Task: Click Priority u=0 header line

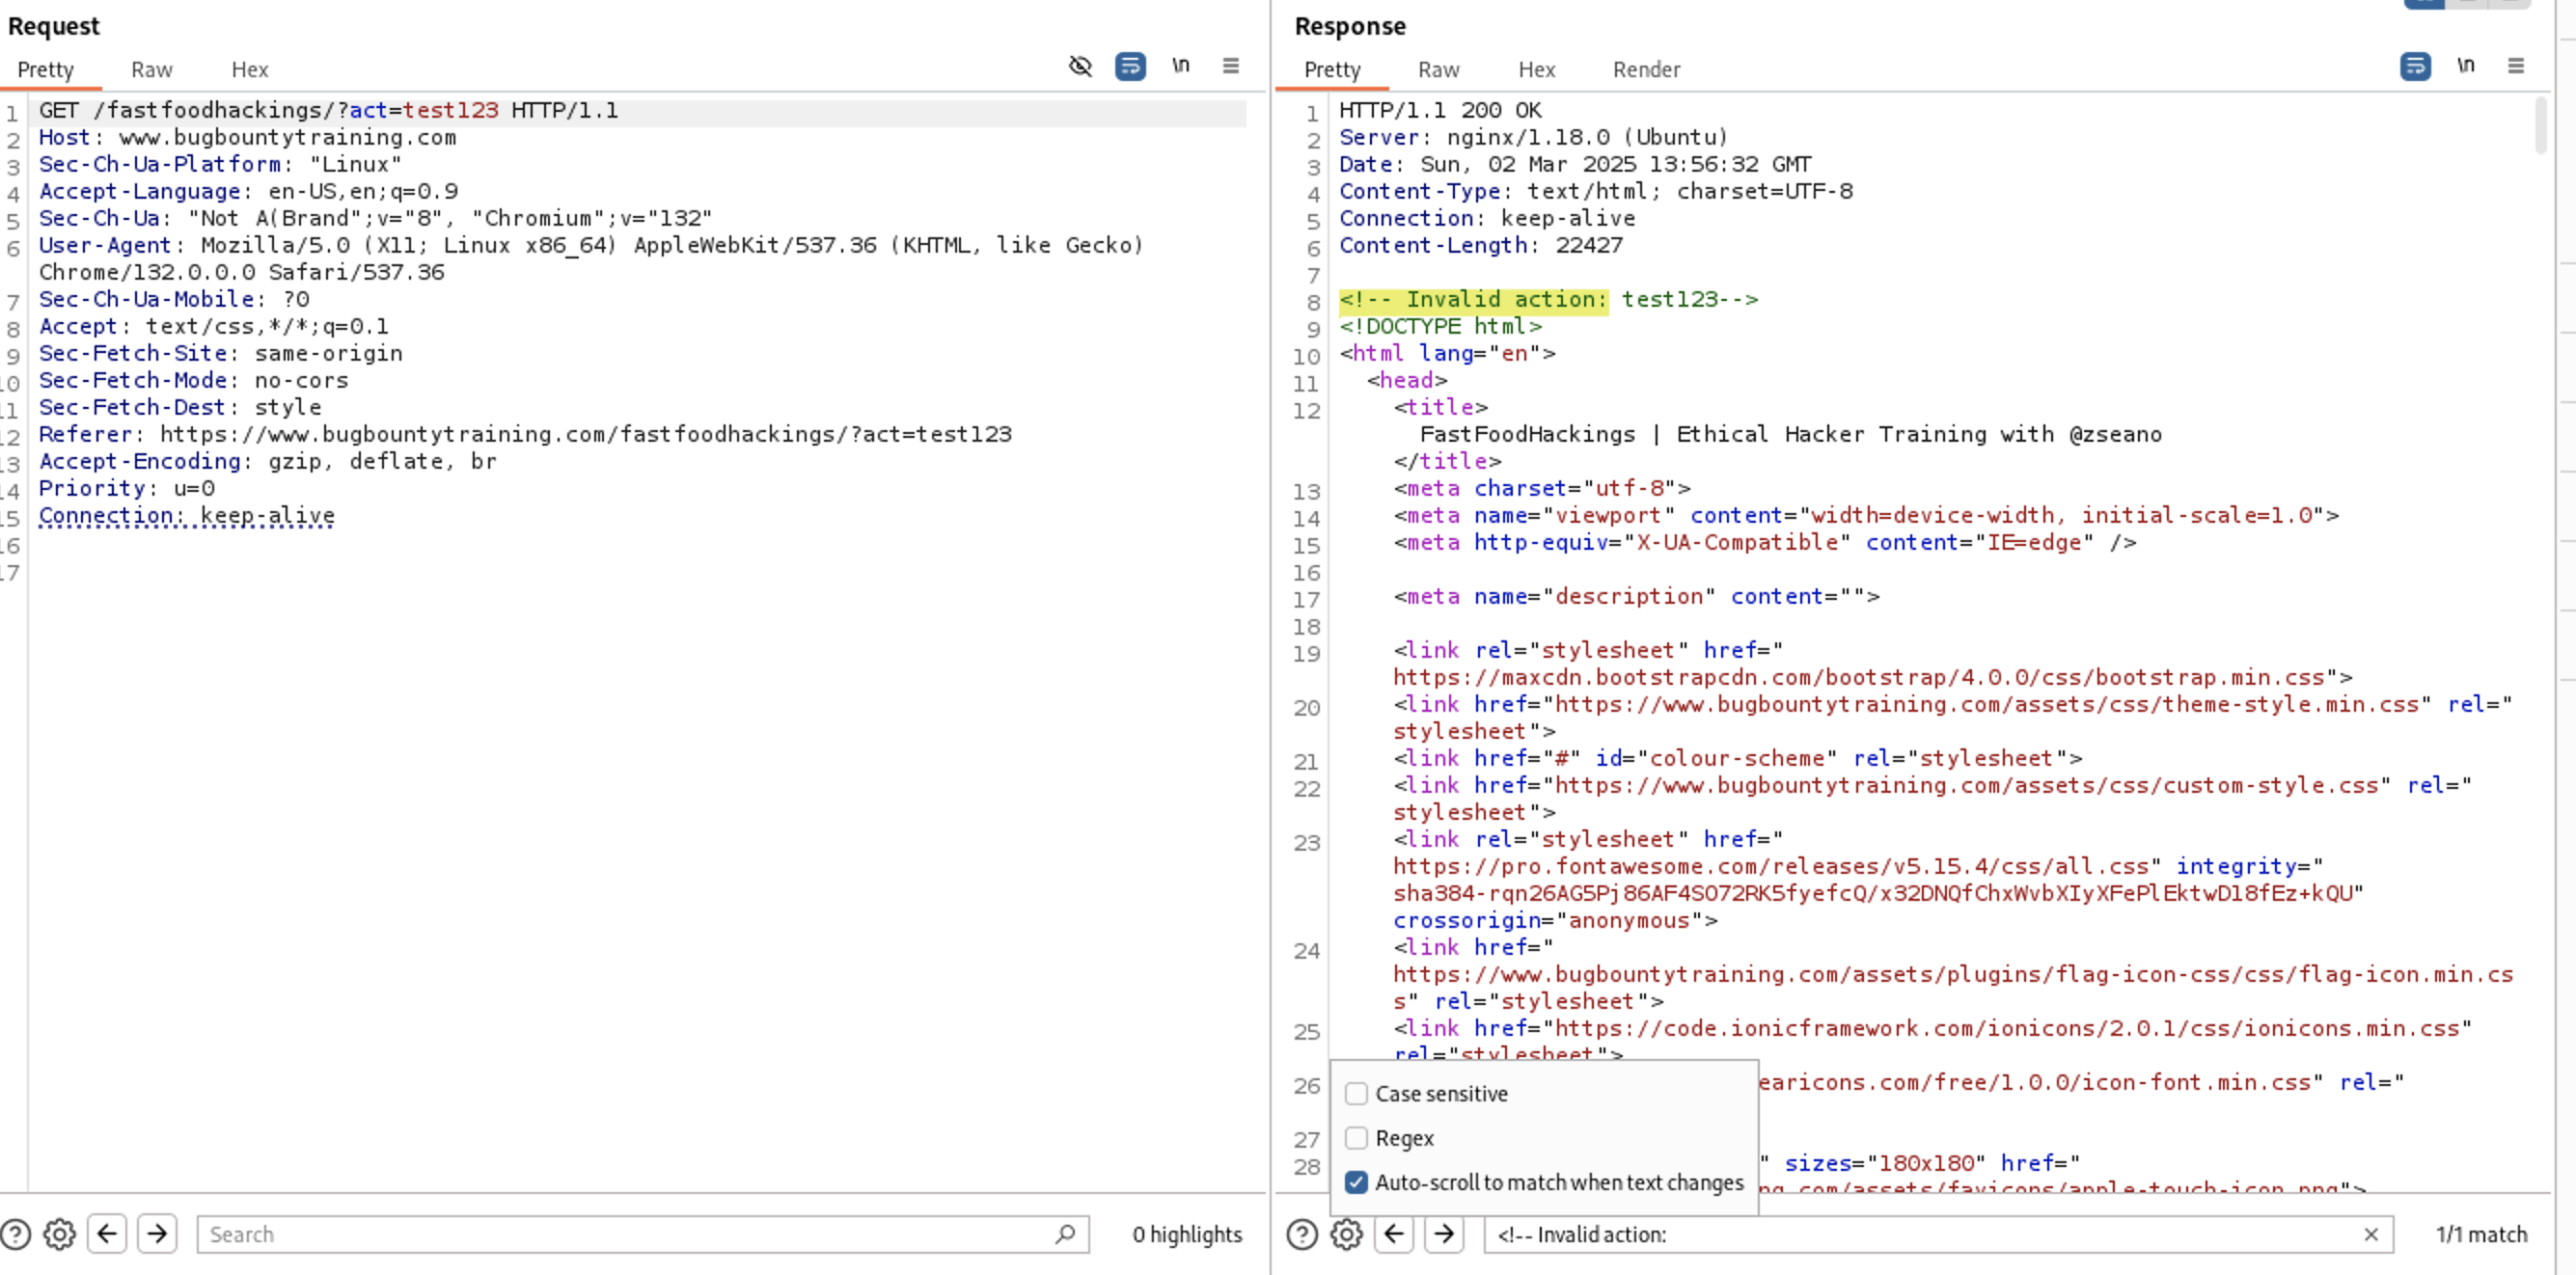Action: (127, 488)
